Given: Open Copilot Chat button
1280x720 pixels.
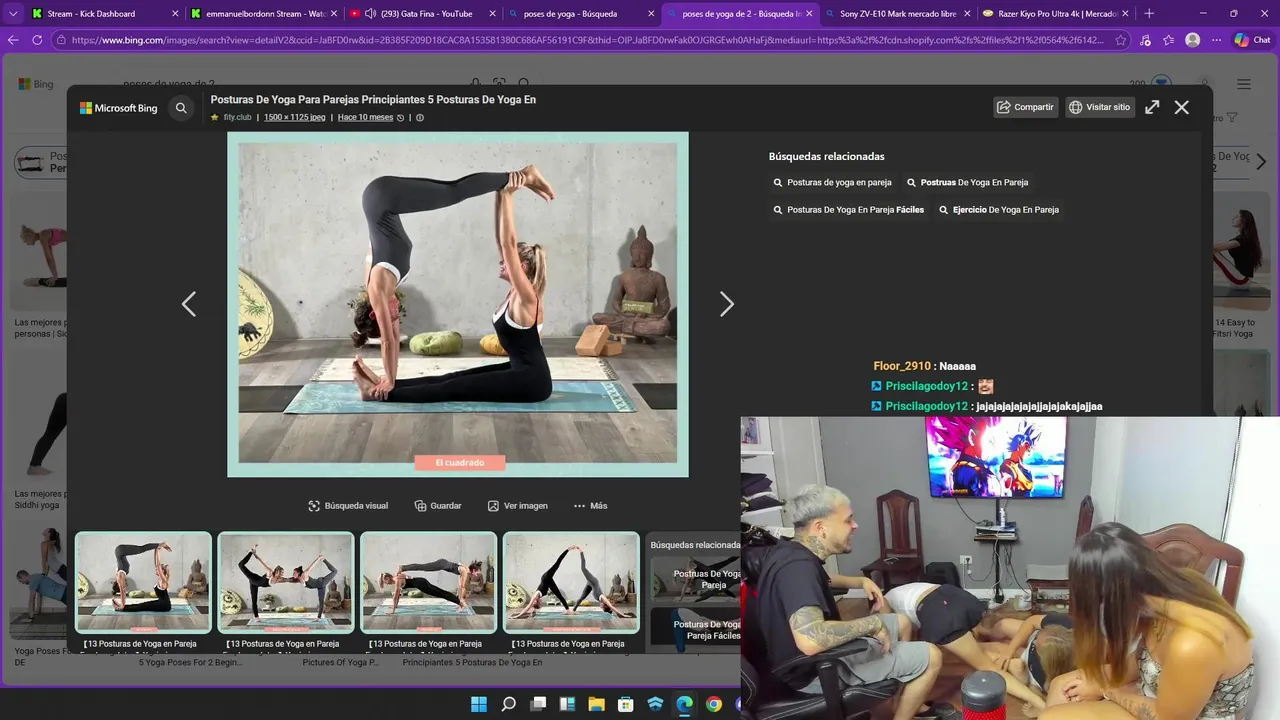Looking at the screenshot, I should pos(1253,40).
